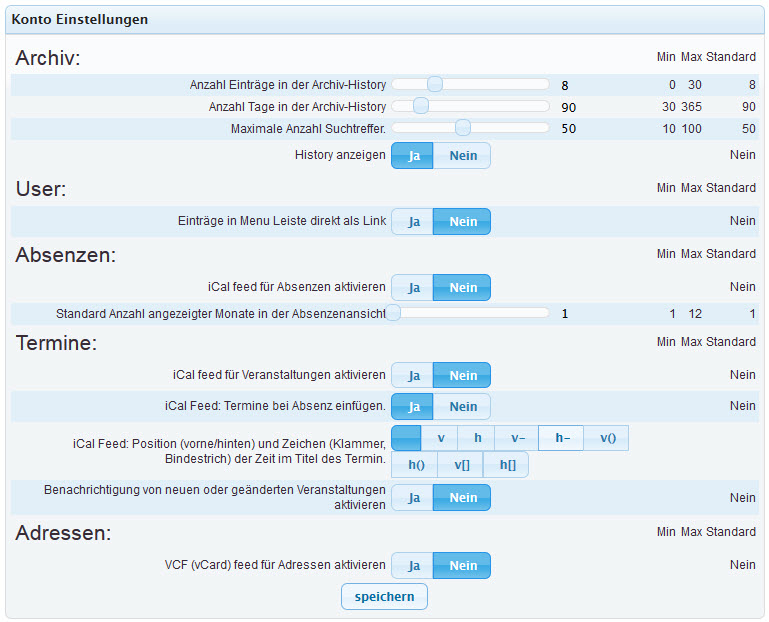The width and height of the screenshot is (769, 622).
Task: Click the Archiv-History Einträge slider handle
Action: tap(434, 84)
